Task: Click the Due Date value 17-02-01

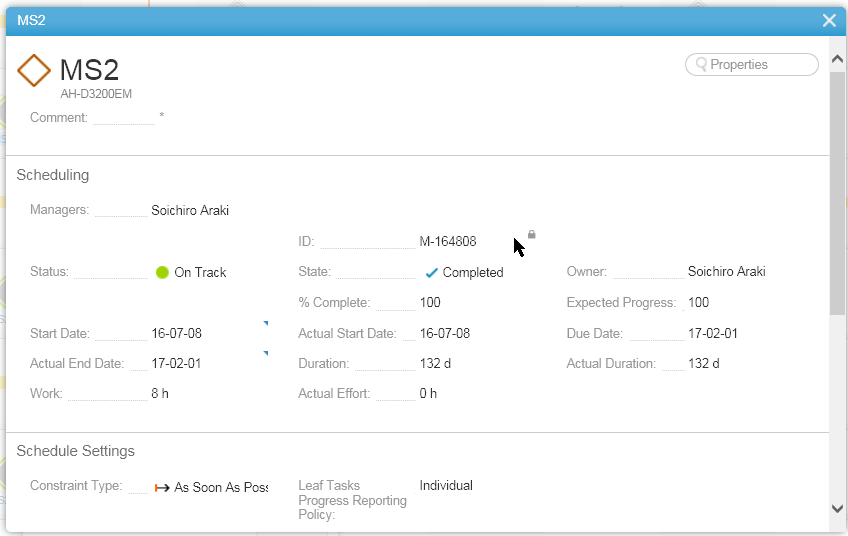Action: click(713, 334)
